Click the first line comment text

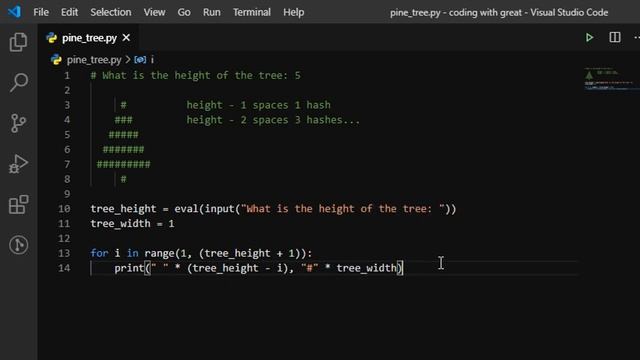point(196,76)
